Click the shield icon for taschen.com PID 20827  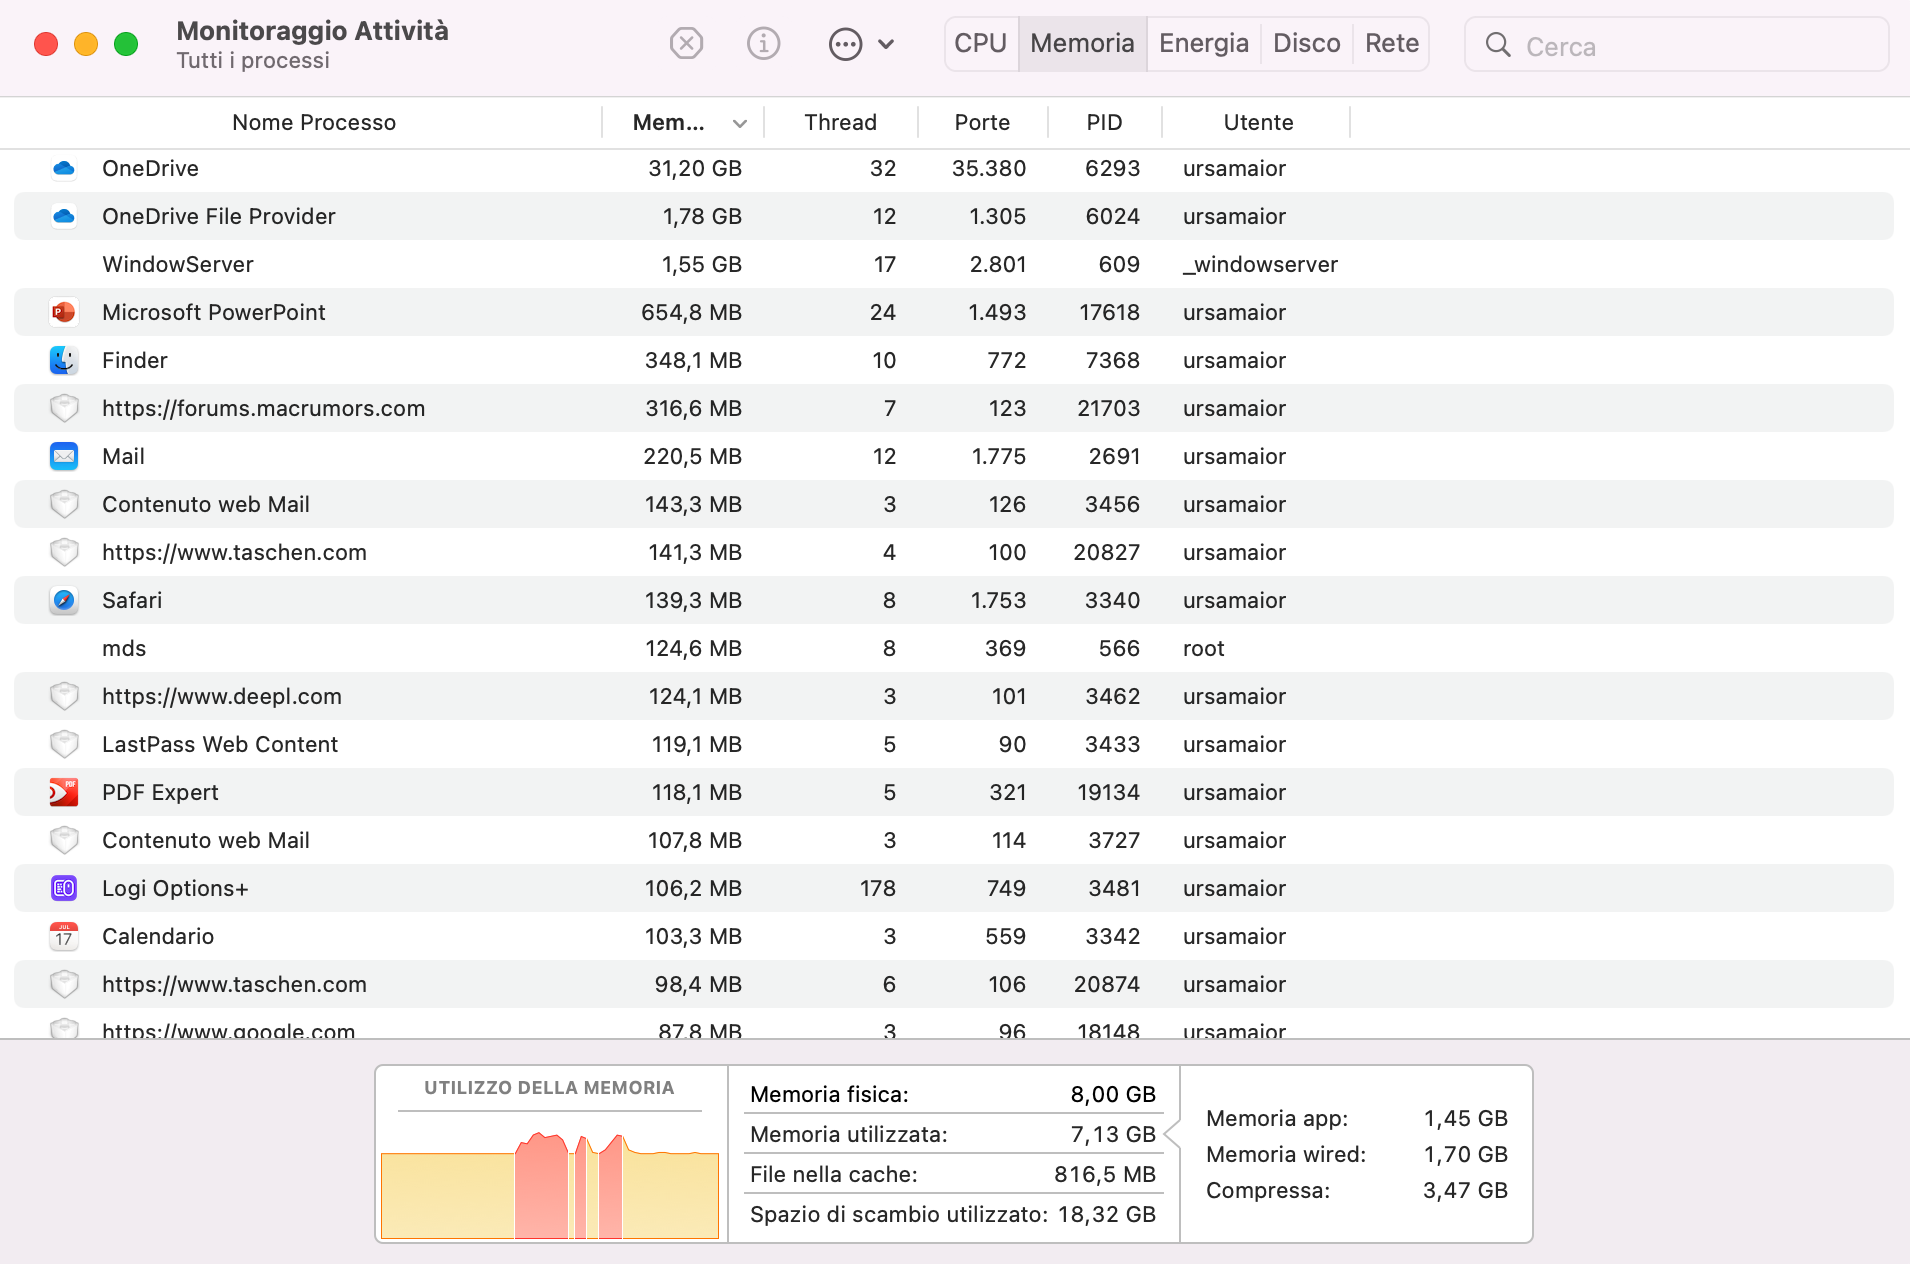tap(64, 552)
